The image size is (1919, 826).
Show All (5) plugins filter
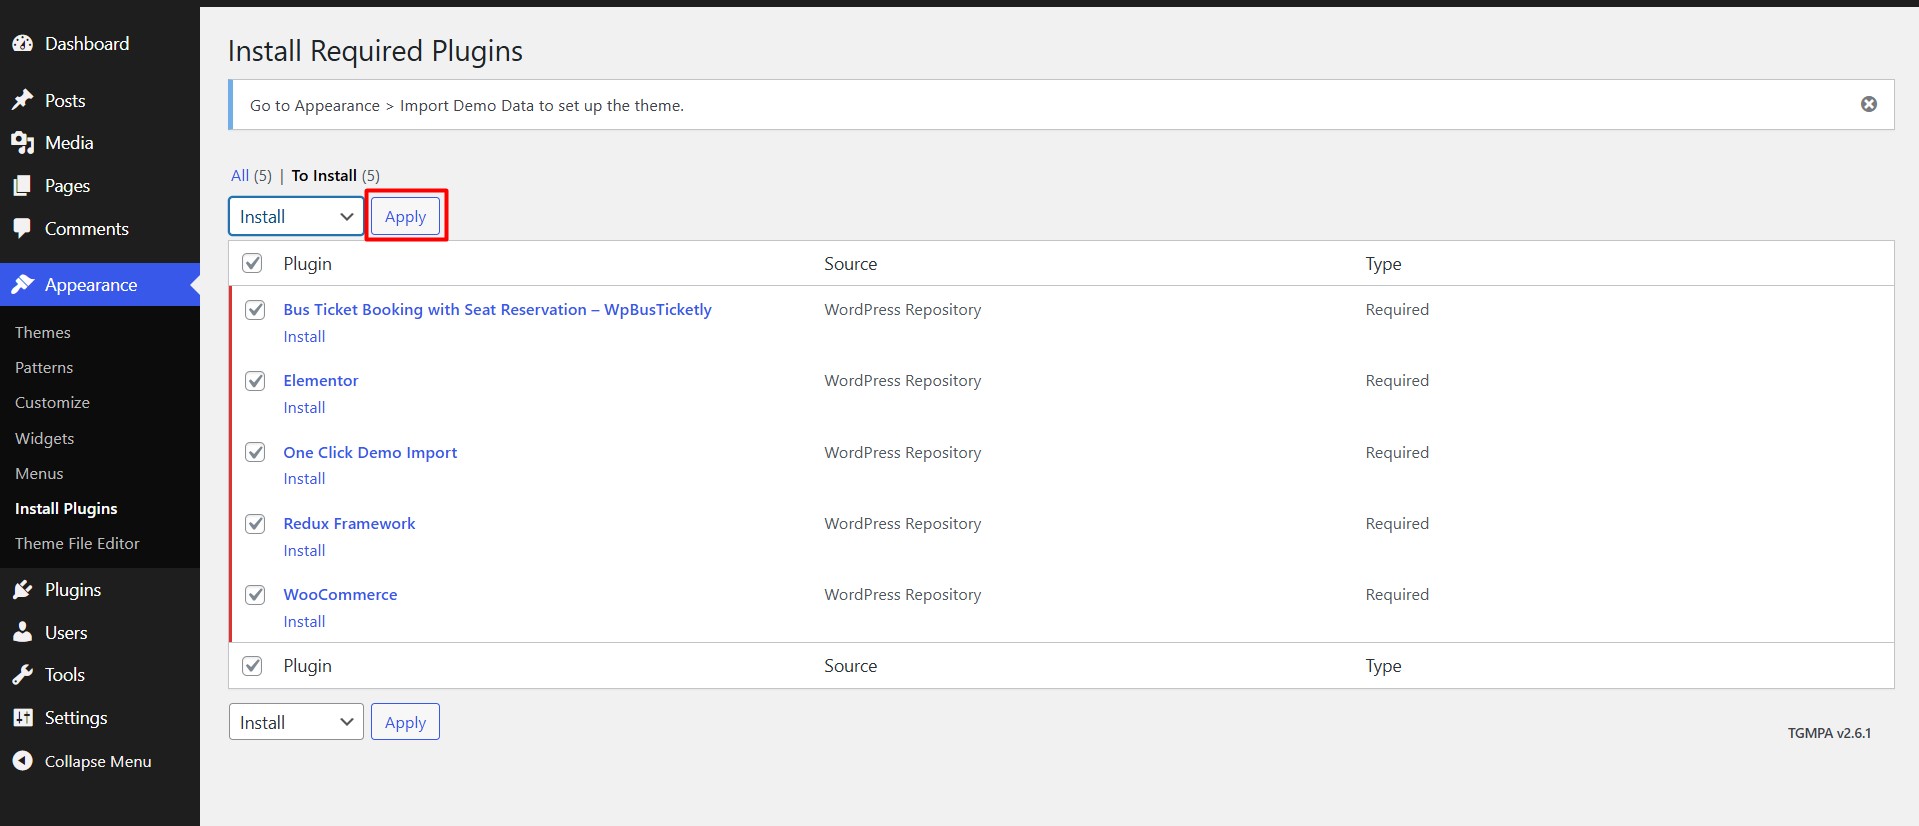[251, 175]
